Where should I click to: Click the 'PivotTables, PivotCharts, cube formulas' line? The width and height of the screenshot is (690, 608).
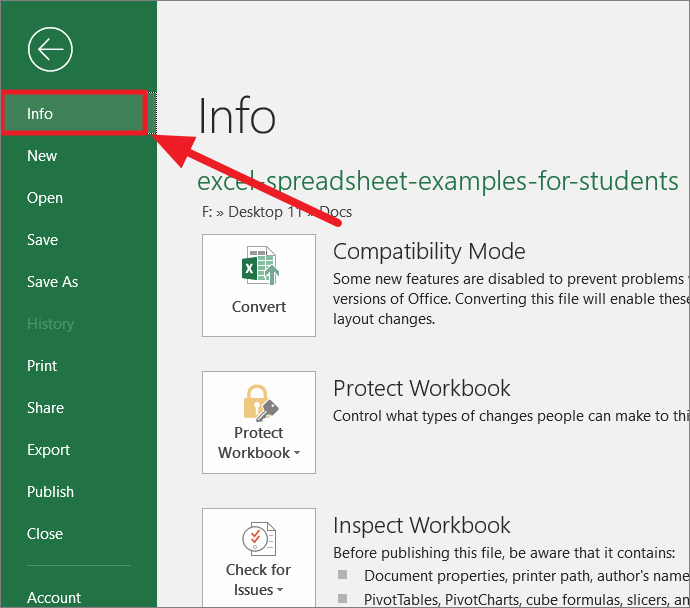[x=526, y=600]
